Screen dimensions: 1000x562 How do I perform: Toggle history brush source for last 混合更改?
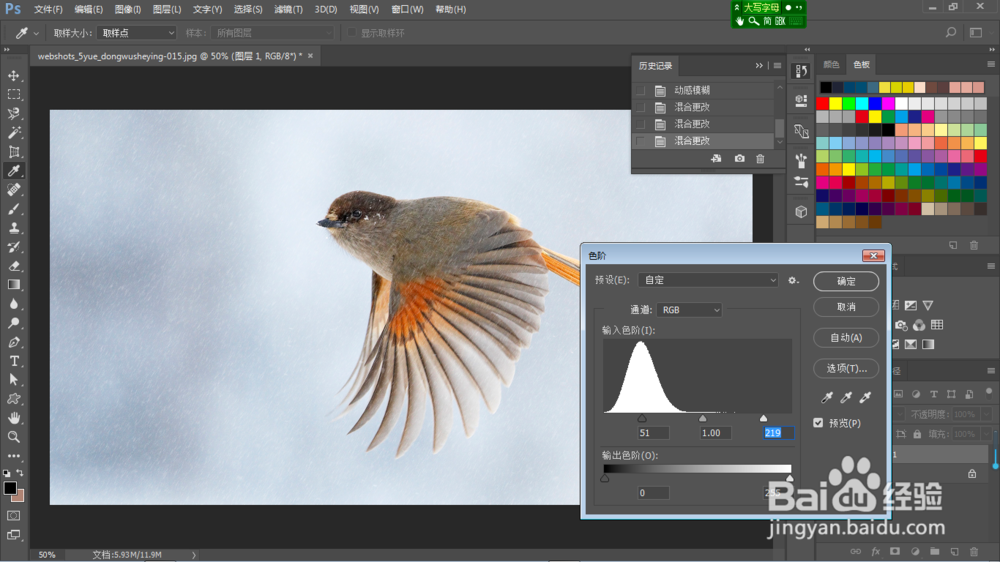pos(640,141)
